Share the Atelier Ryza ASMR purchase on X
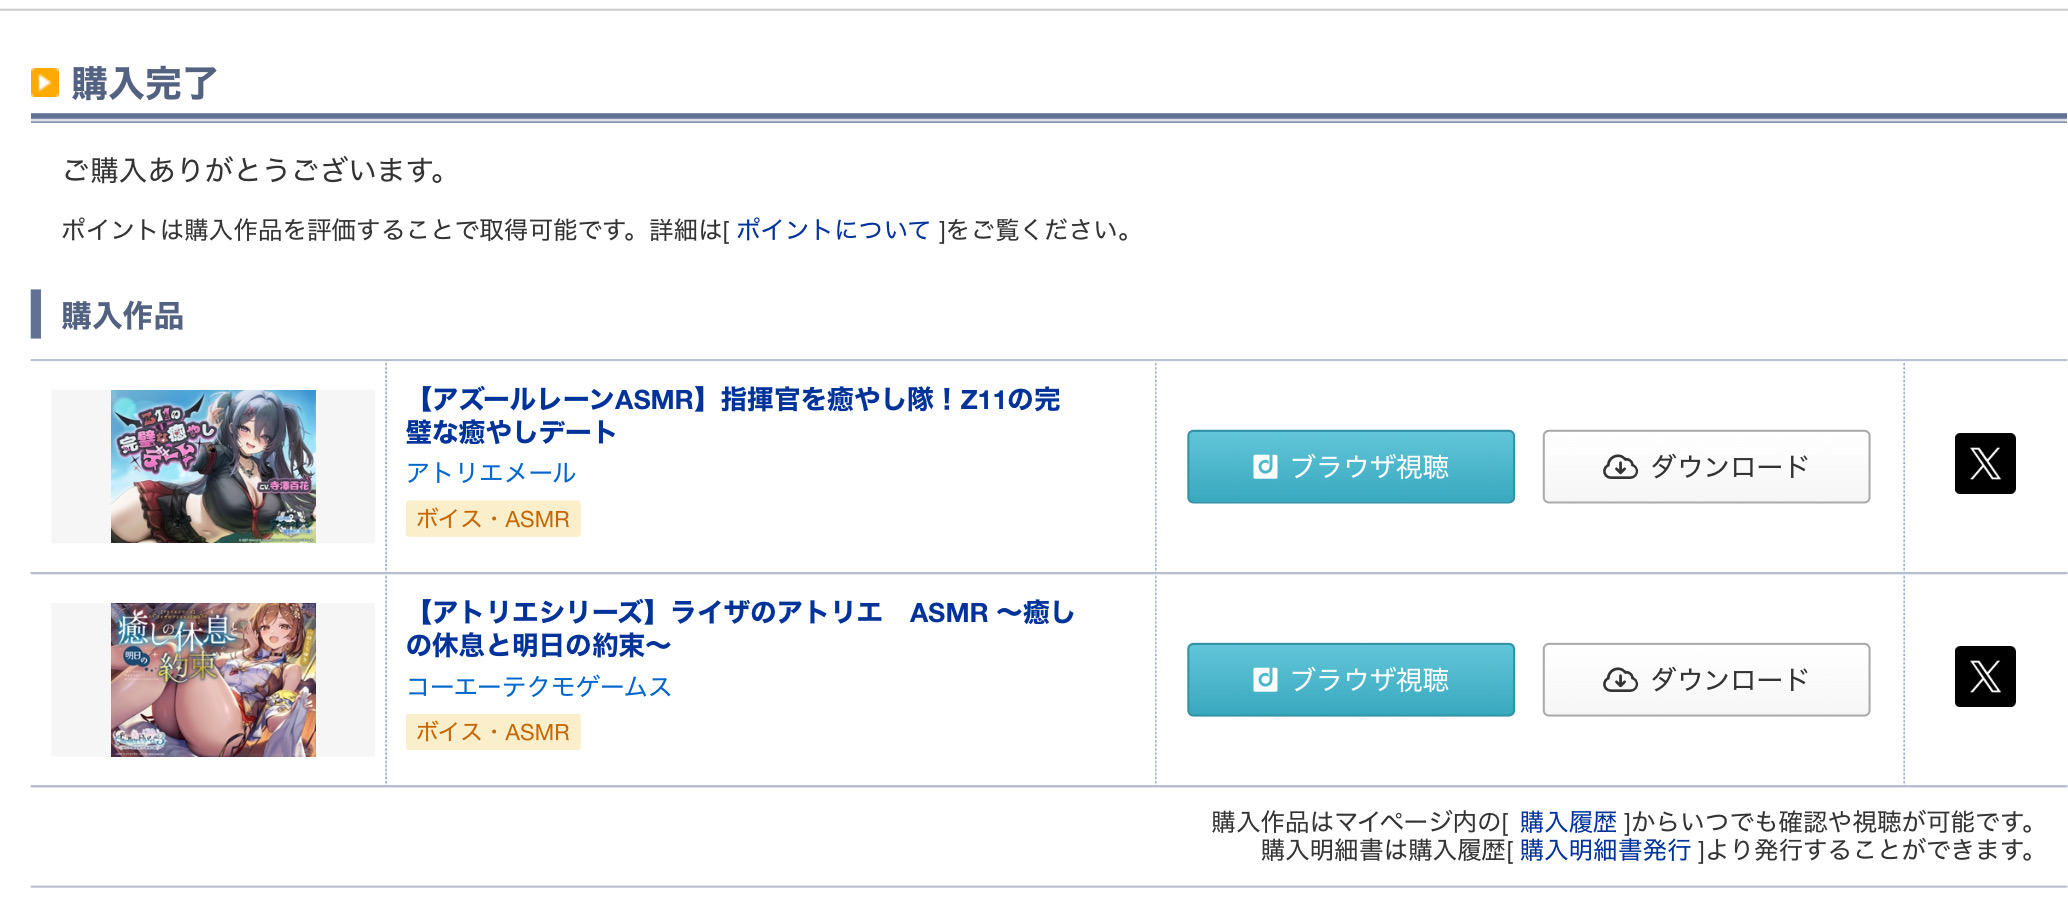 tap(1984, 677)
